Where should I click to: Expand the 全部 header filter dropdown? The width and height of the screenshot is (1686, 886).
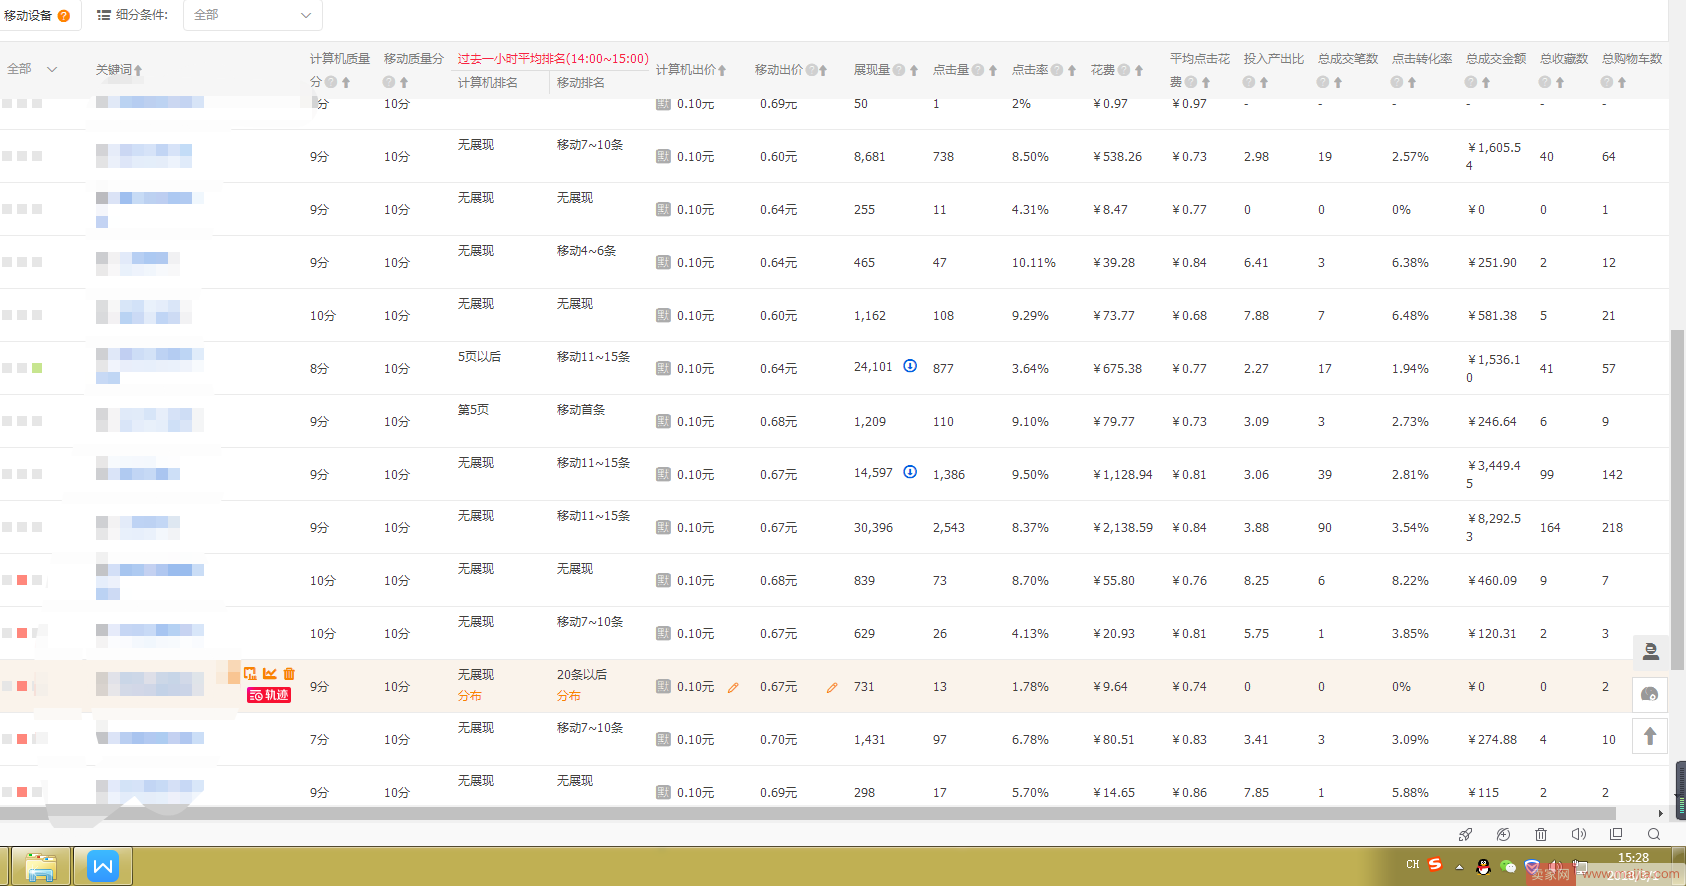(x=32, y=69)
